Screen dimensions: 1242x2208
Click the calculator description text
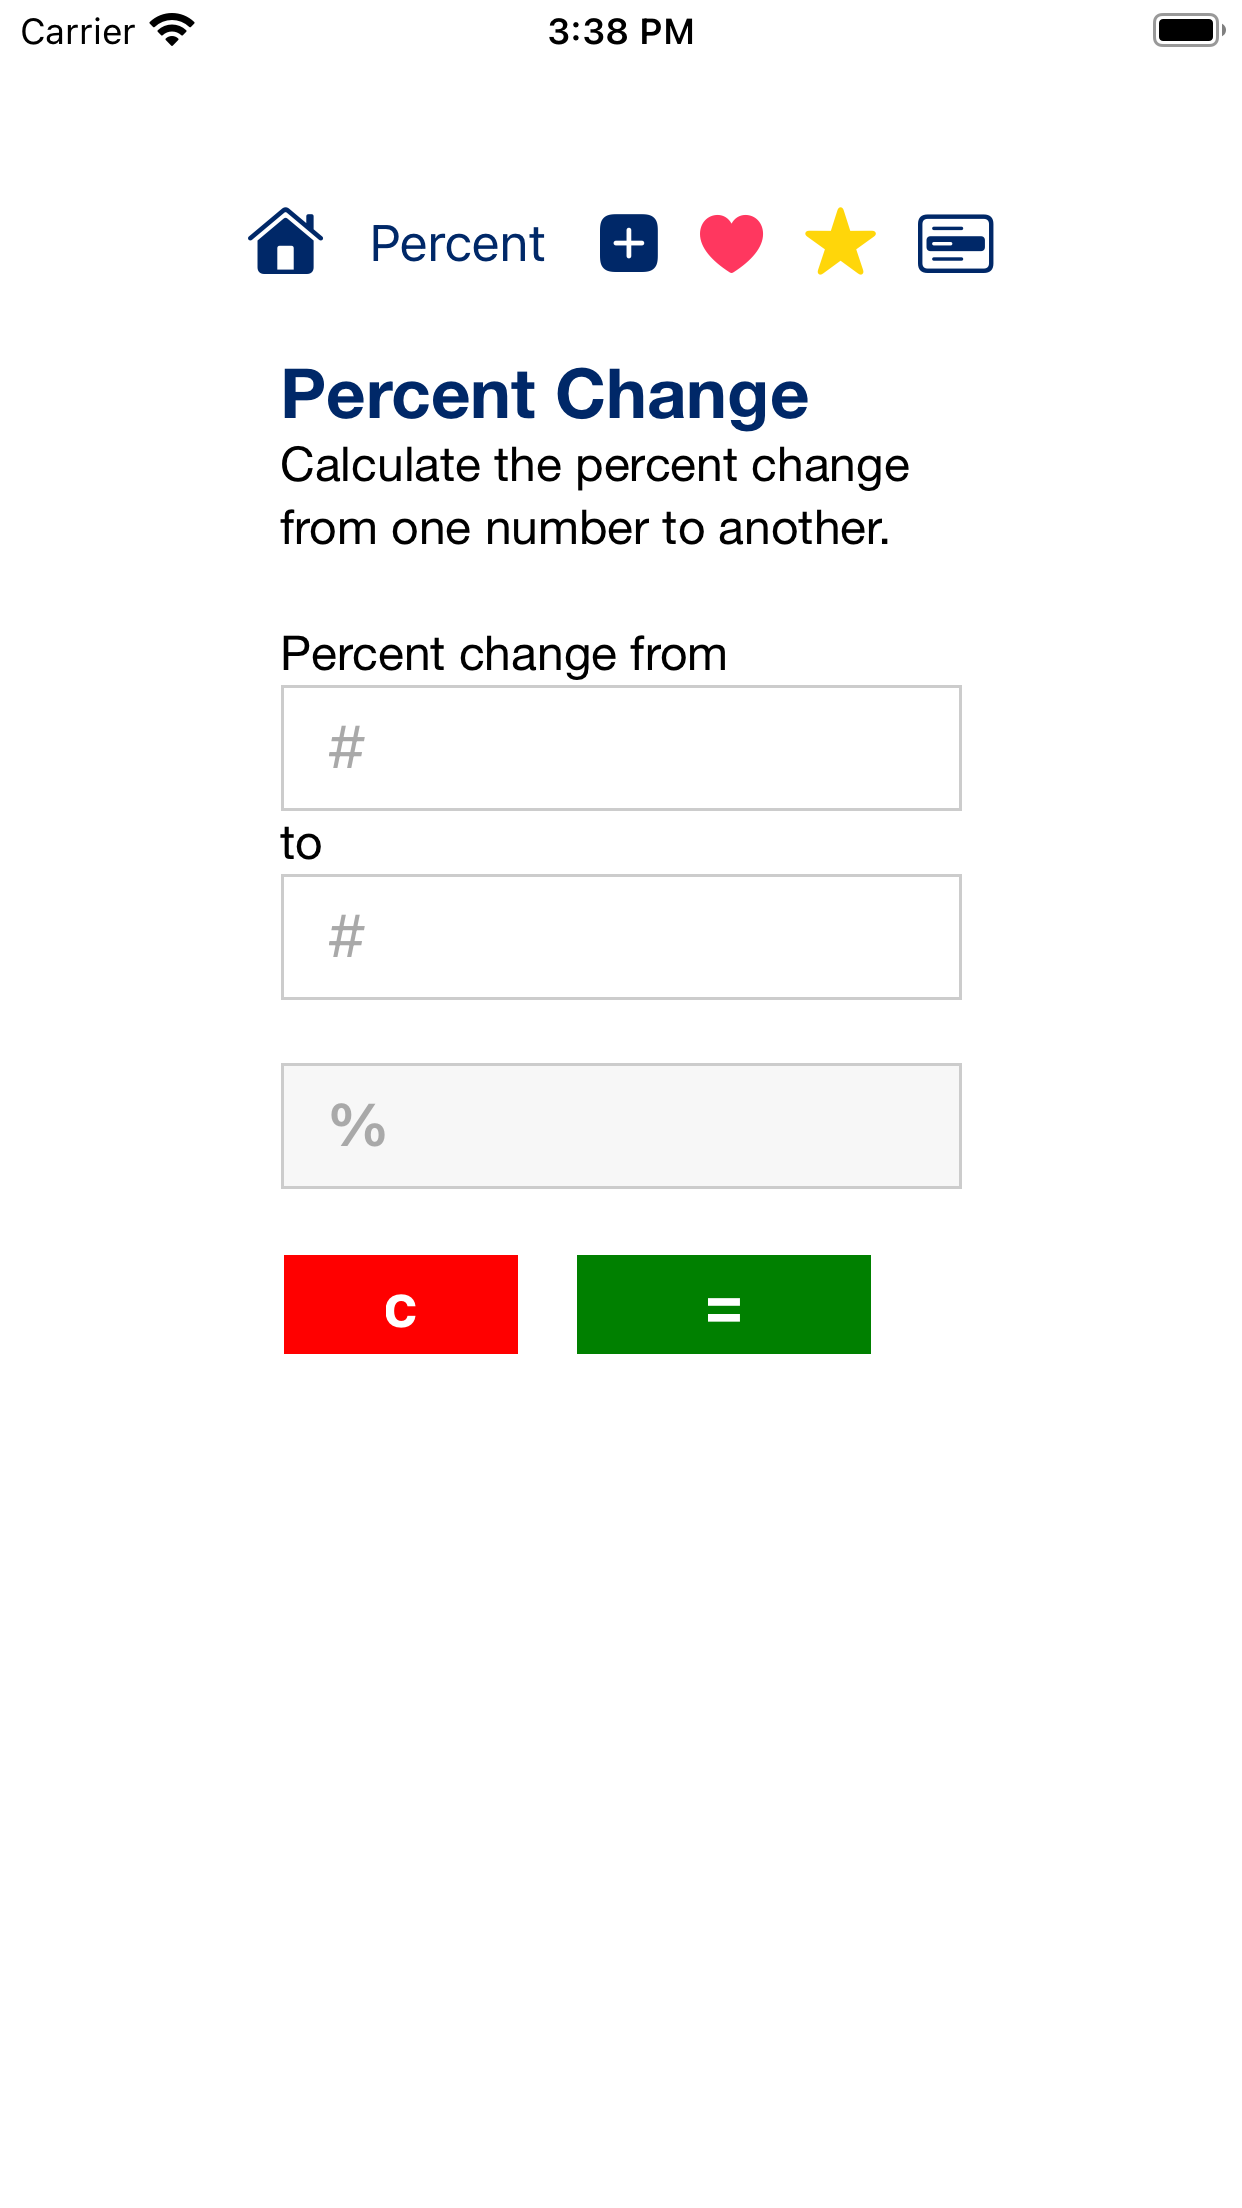point(595,496)
